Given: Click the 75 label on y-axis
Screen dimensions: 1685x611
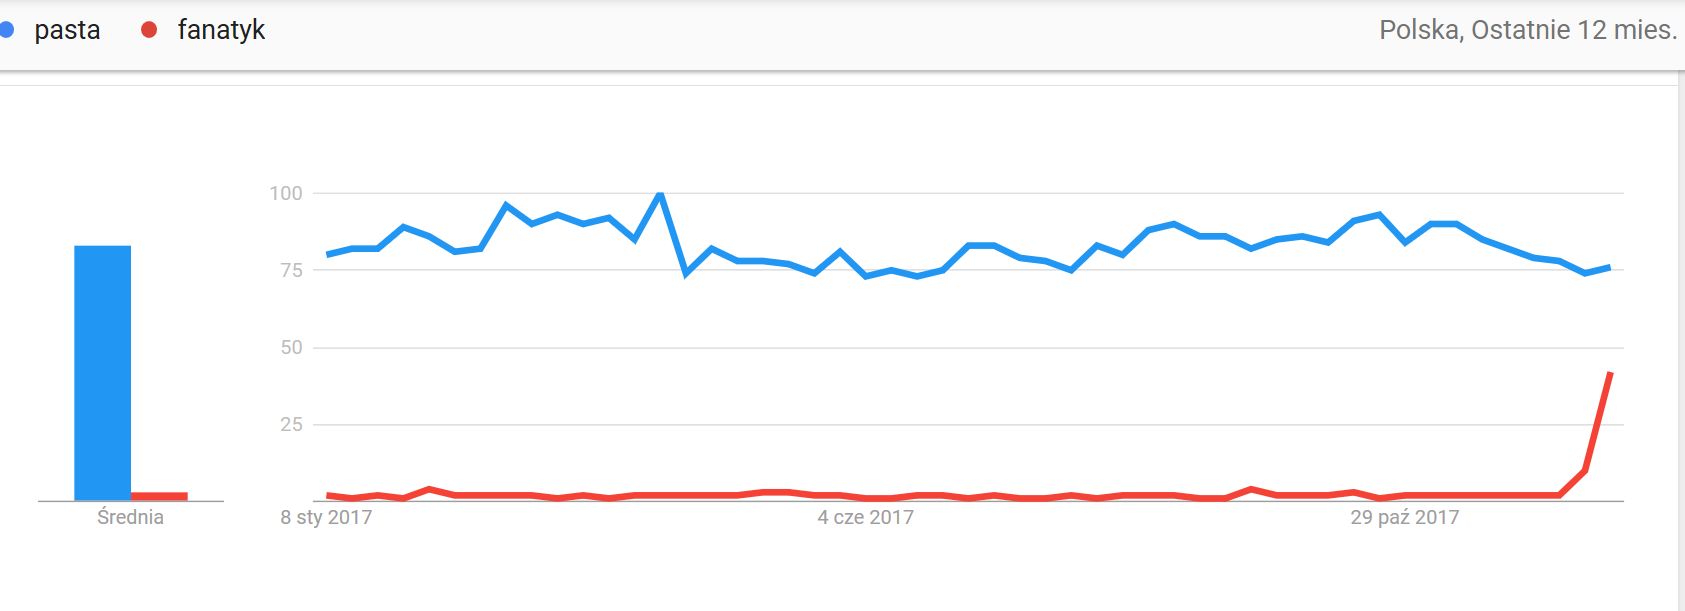Looking at the screenshot, I should coord(291,270).
